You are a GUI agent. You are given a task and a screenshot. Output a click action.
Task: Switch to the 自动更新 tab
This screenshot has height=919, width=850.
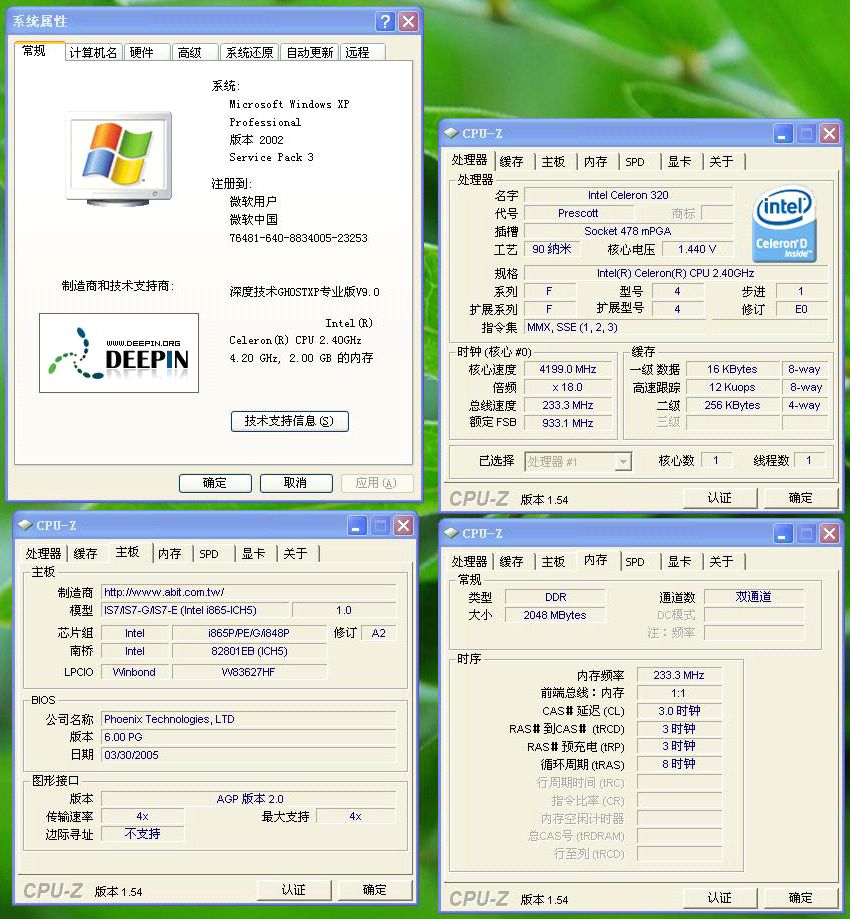coord(309,52)
